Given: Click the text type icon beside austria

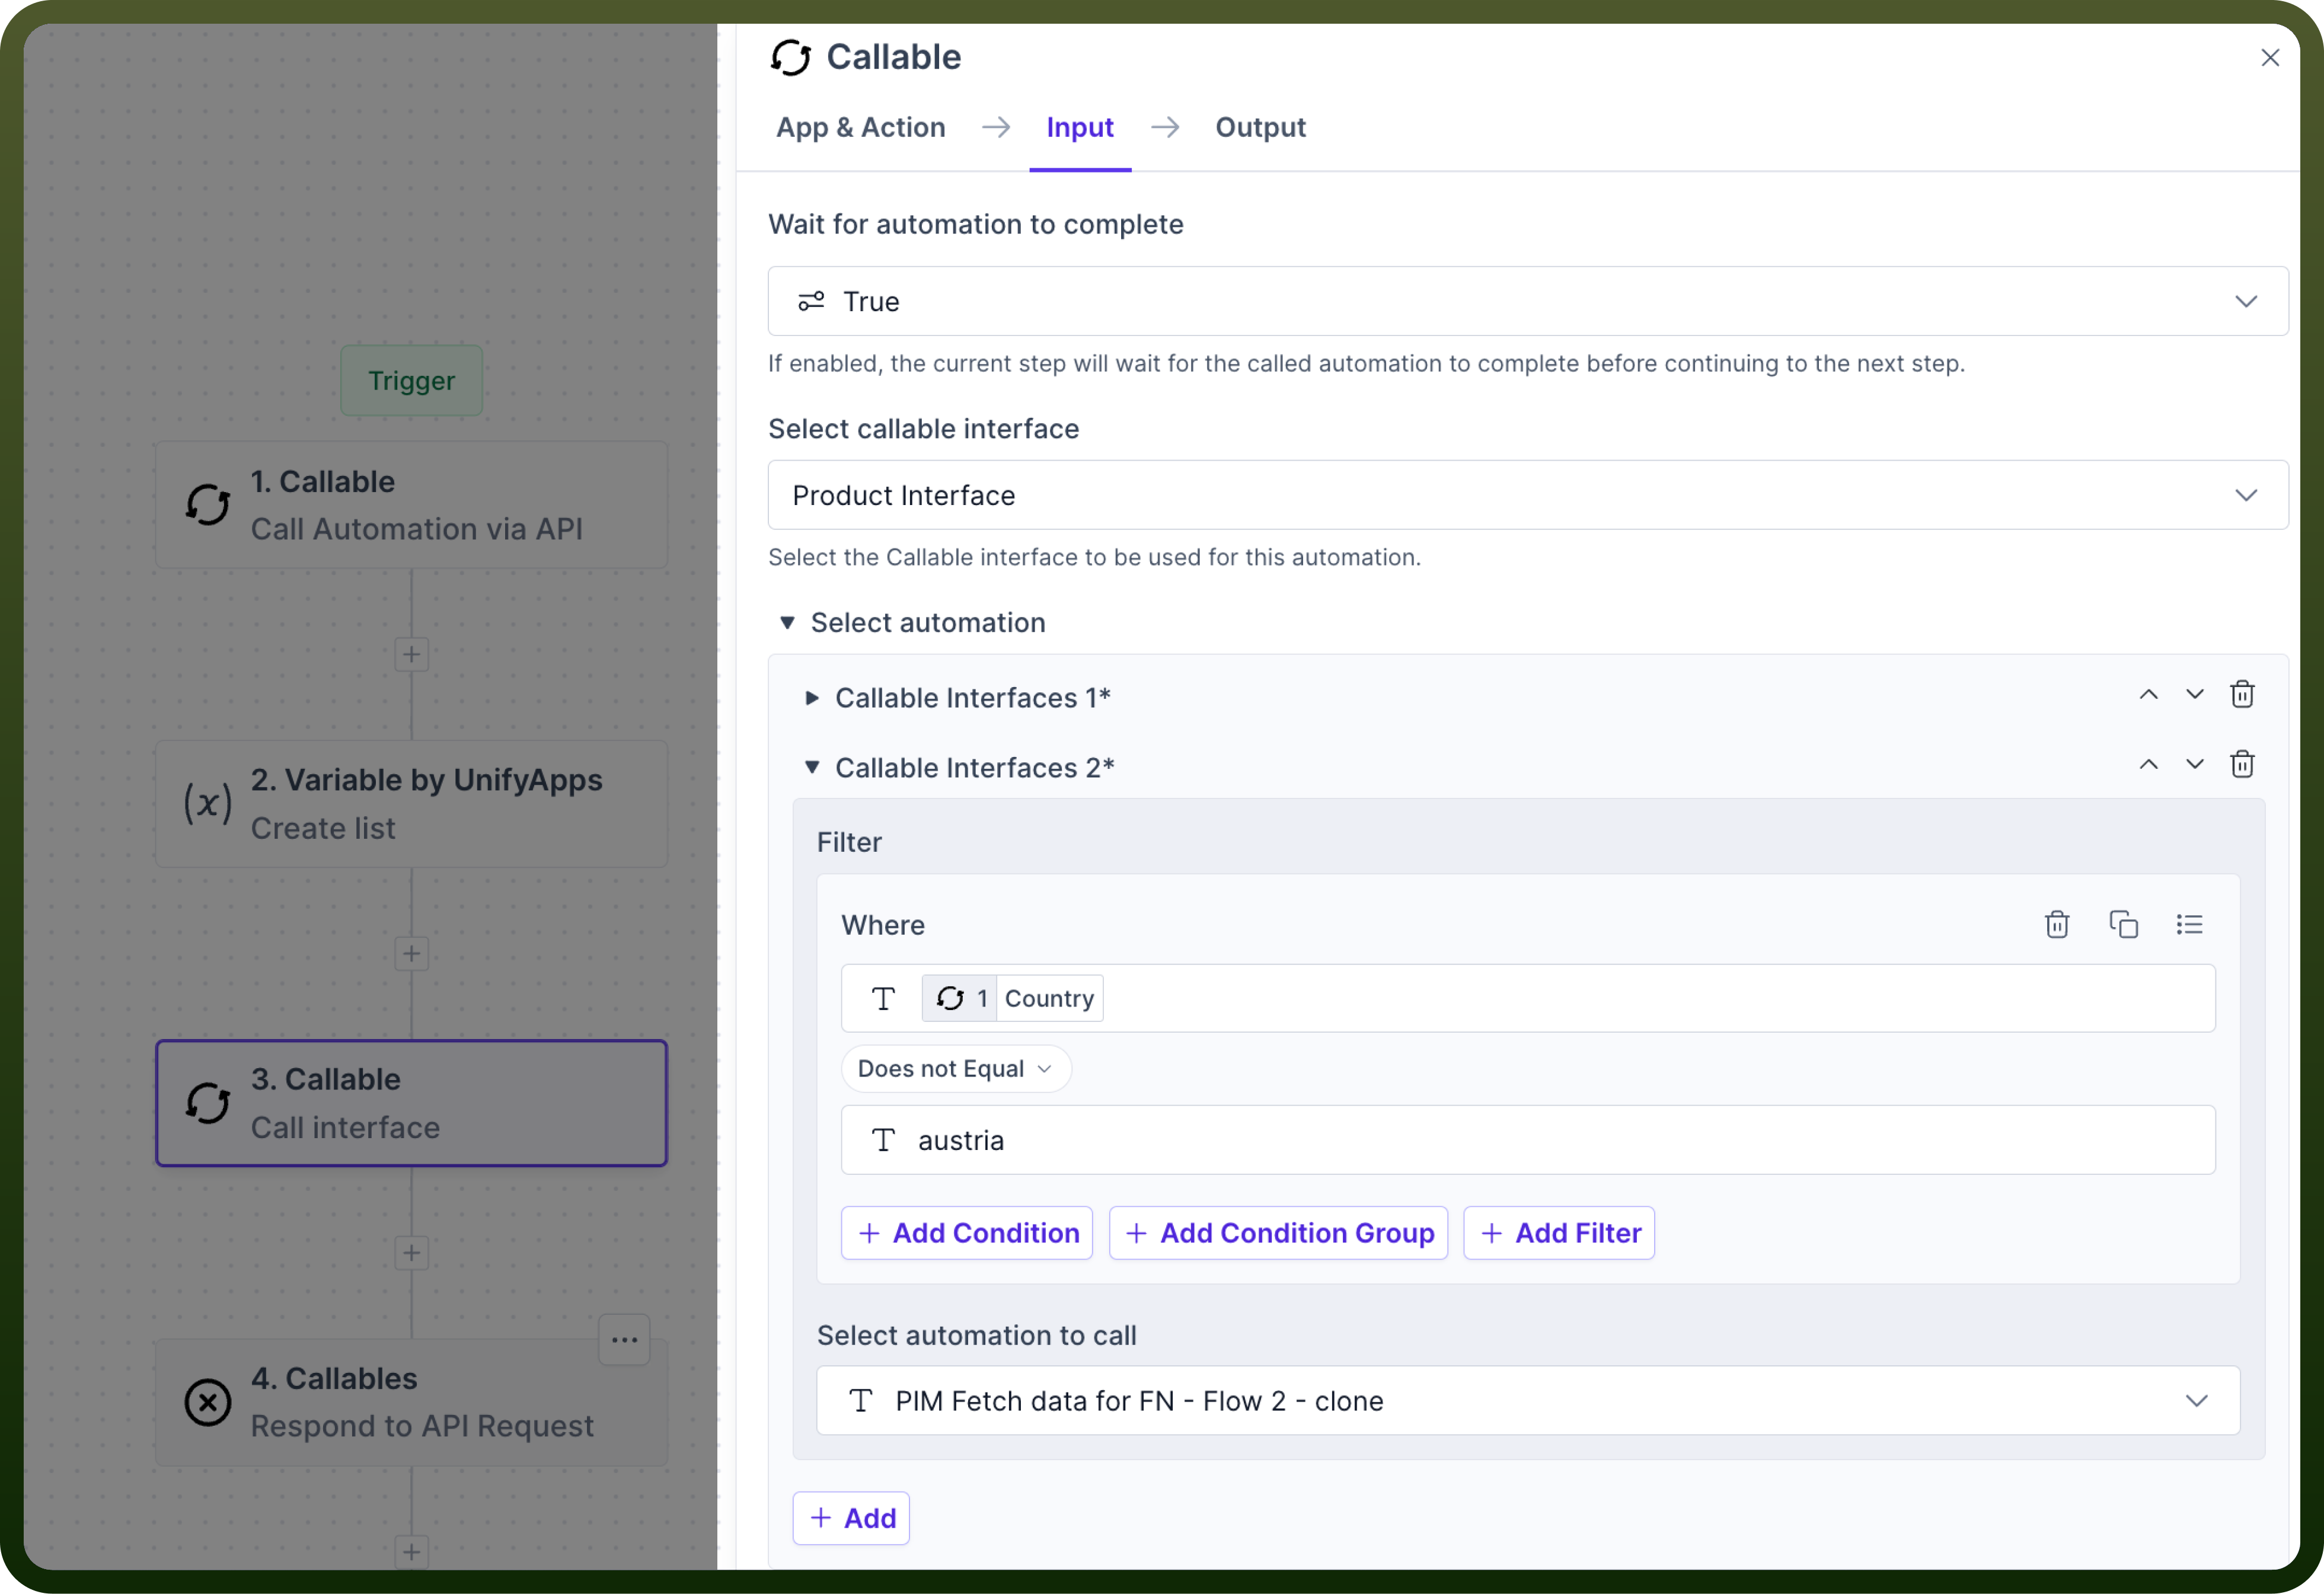Looking at the screenshot, I should (x=882, y=1140).
